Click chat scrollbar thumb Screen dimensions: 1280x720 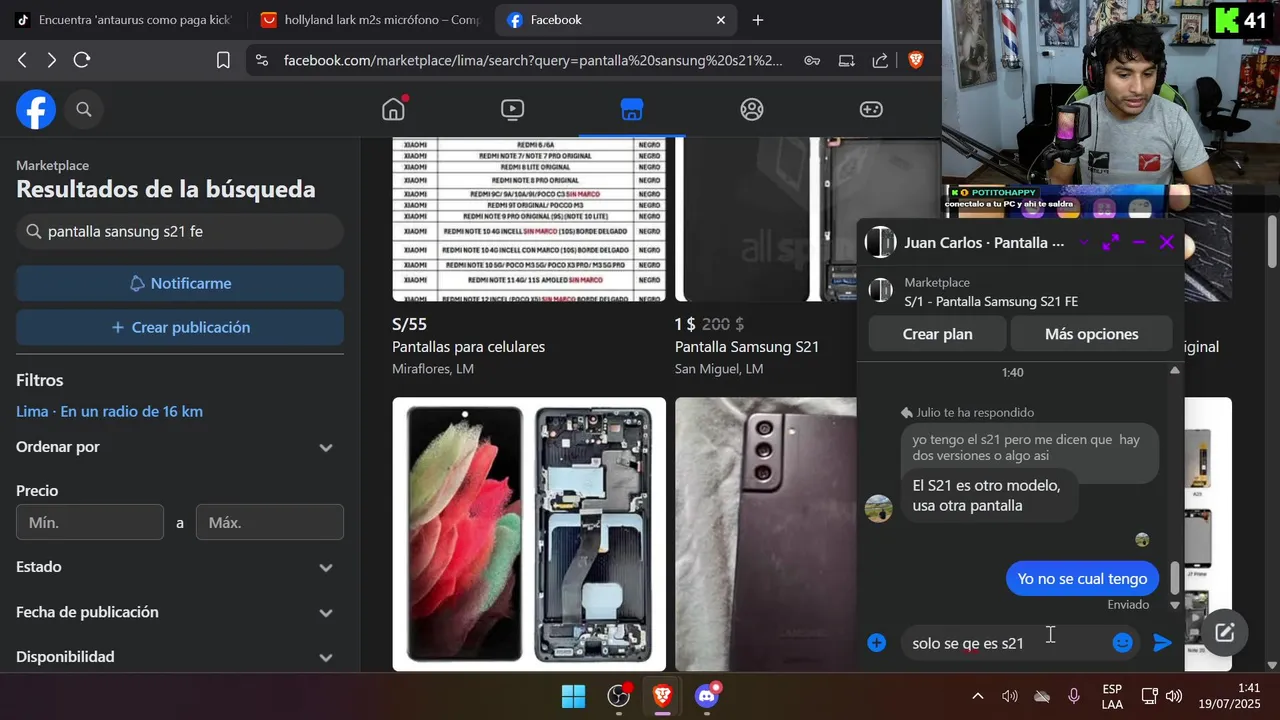[1175, 578]
